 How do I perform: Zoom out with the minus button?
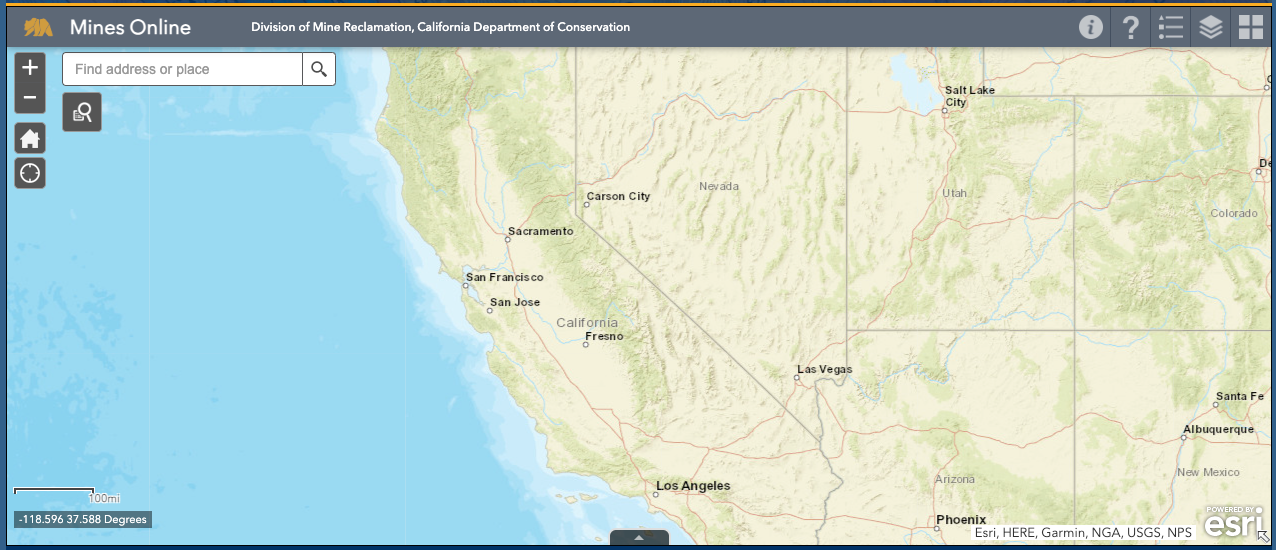(30, 98)
